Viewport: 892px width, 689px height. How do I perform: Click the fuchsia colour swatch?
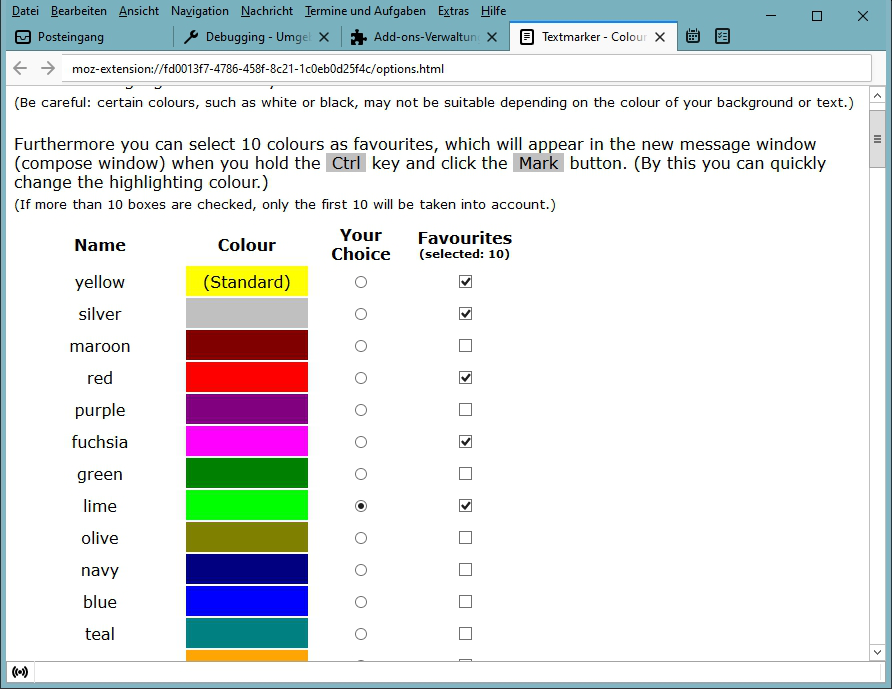click(x=247, y=442)
